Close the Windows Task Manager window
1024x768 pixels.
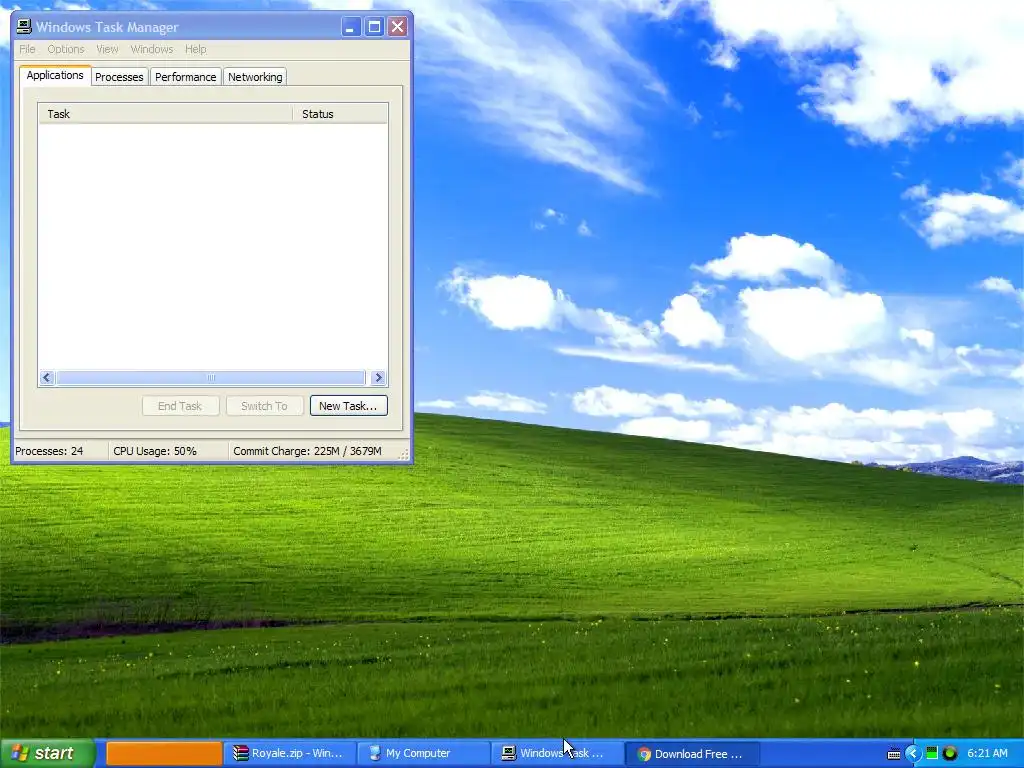coord(398,27)
